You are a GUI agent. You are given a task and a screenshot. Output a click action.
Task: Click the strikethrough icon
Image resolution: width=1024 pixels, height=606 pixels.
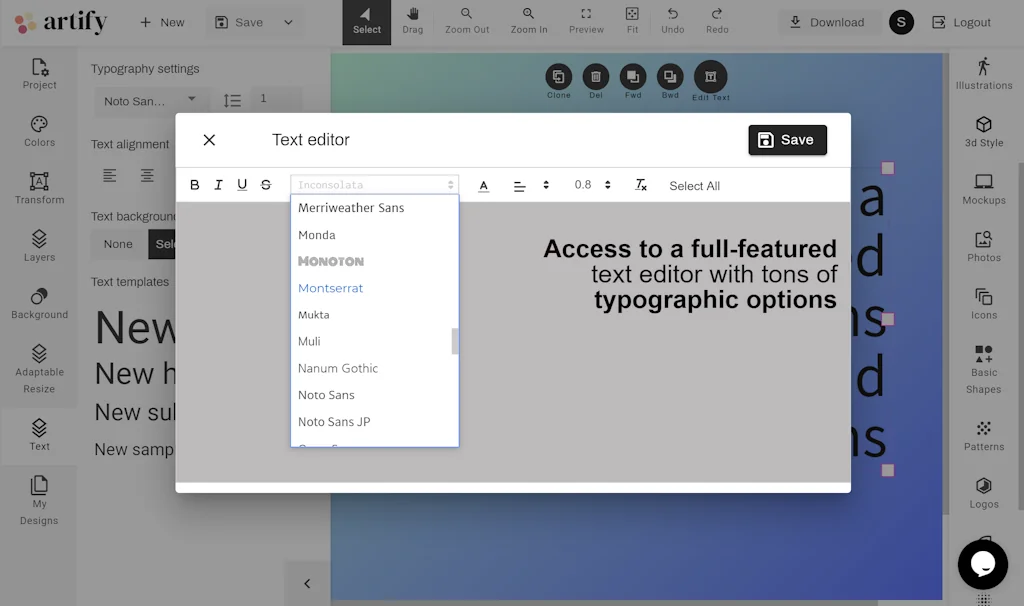266,185
